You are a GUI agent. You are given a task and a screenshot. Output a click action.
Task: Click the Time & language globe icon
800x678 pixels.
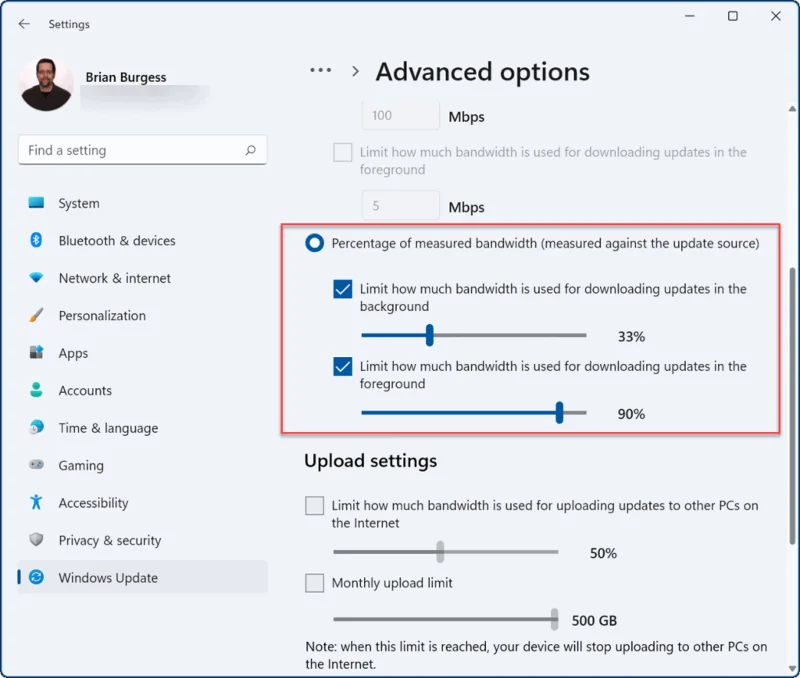(x=36, y=427)
